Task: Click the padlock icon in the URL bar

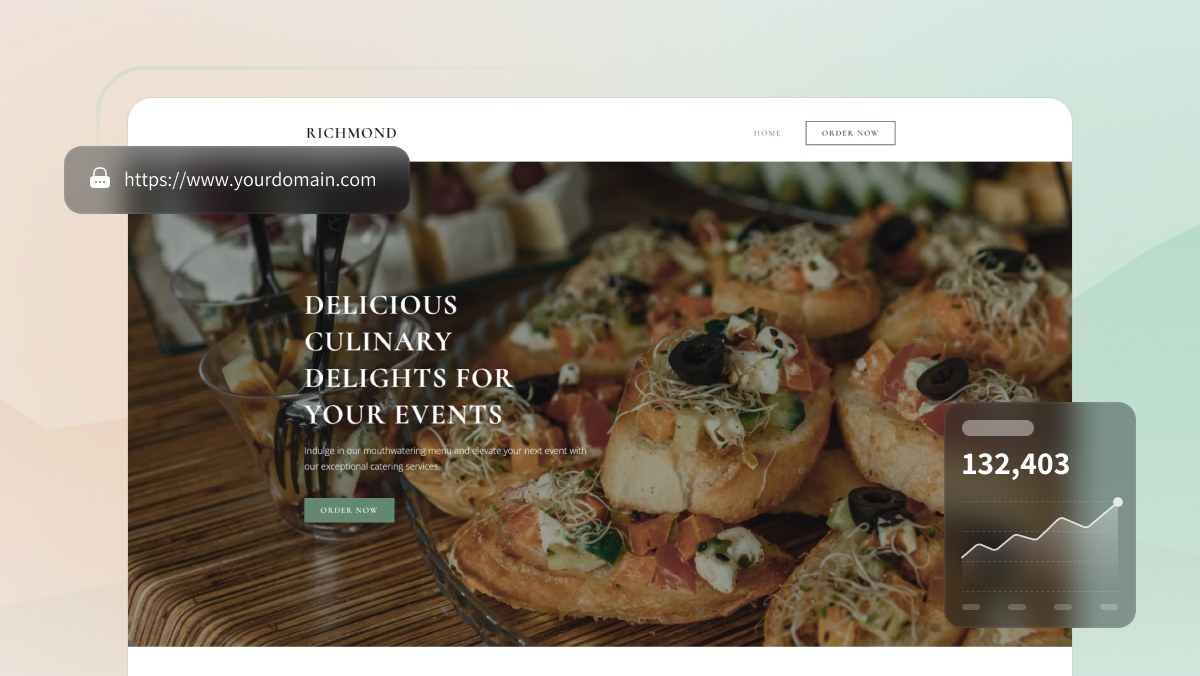Action: [100, 179]
